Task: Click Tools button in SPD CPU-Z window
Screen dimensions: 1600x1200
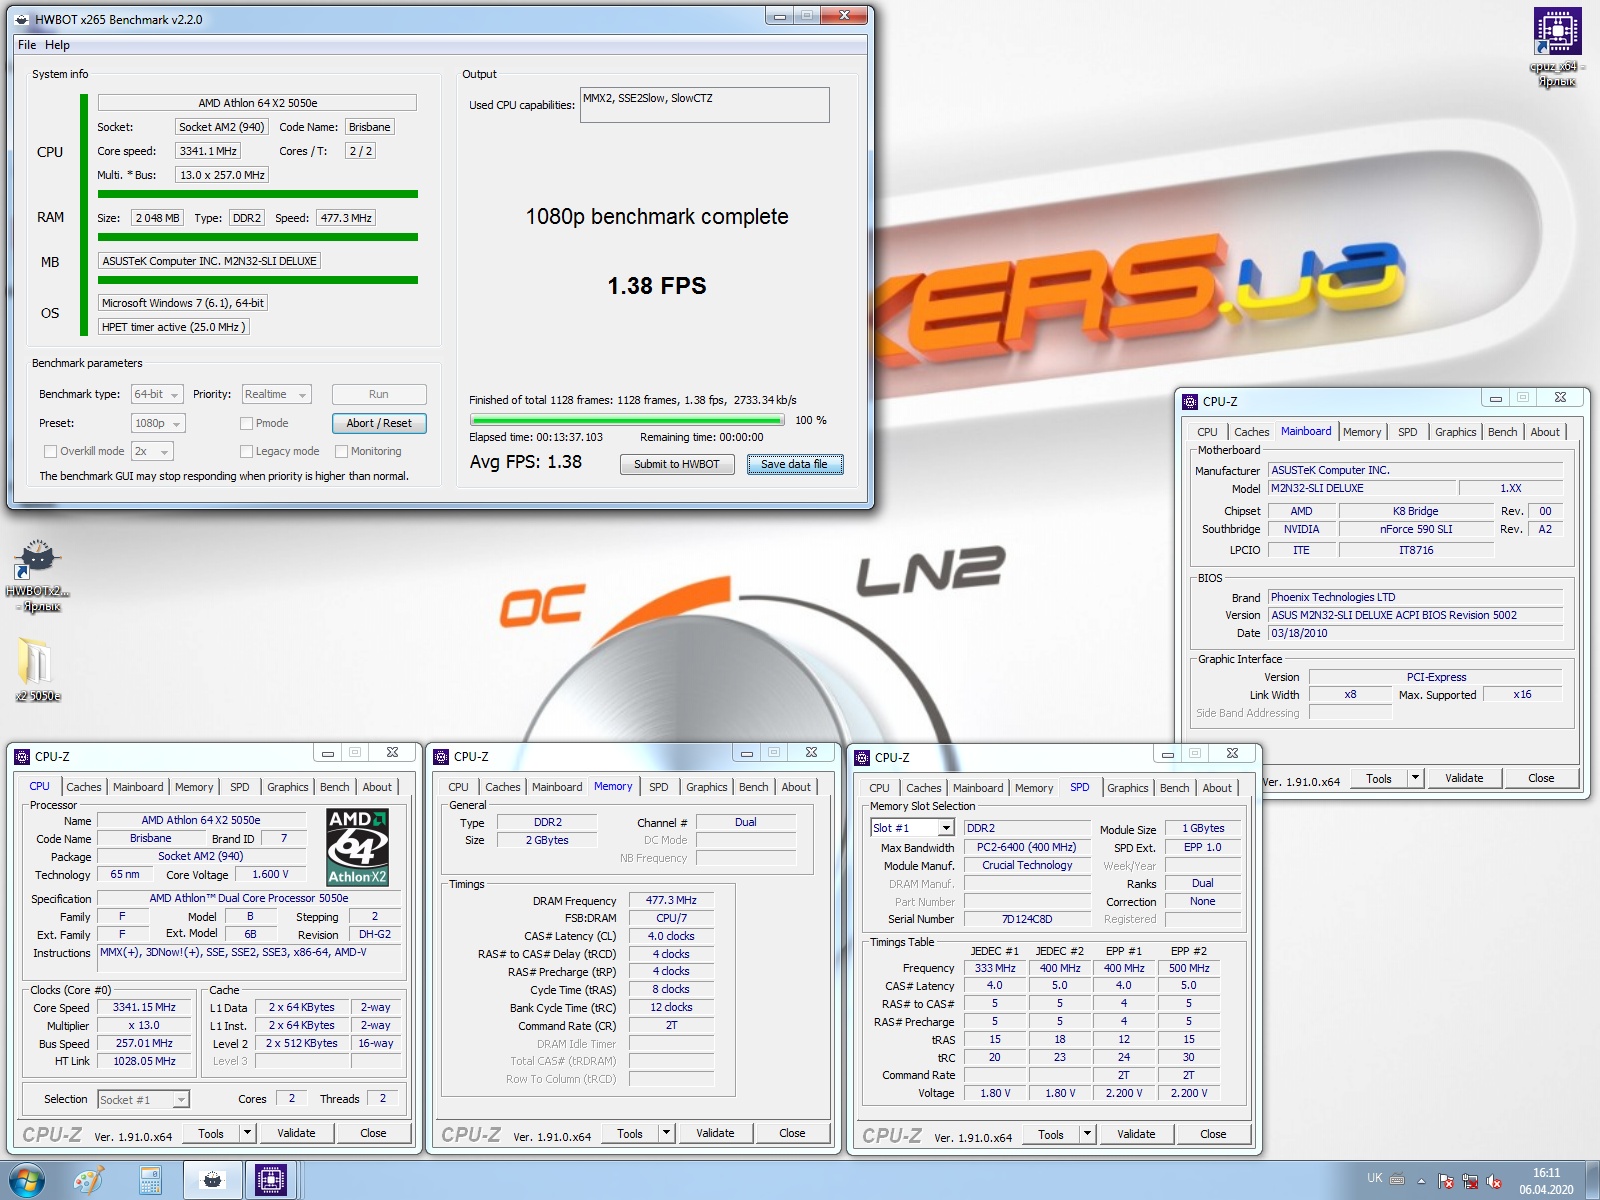Action: tap(1051, 1134)
